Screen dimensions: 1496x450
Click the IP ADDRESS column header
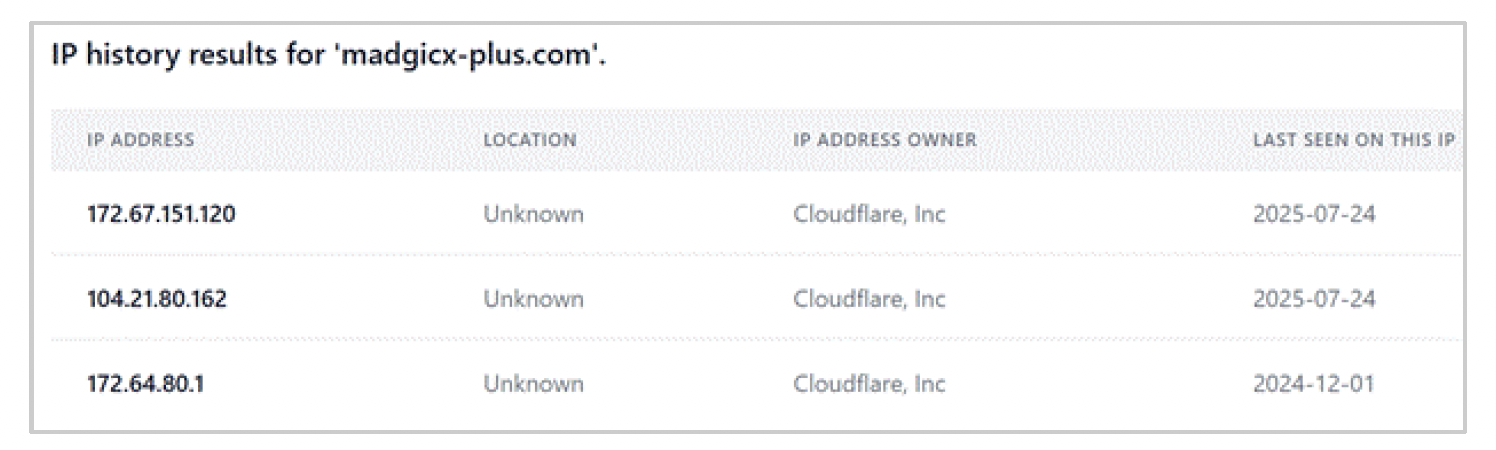point(140,140)
